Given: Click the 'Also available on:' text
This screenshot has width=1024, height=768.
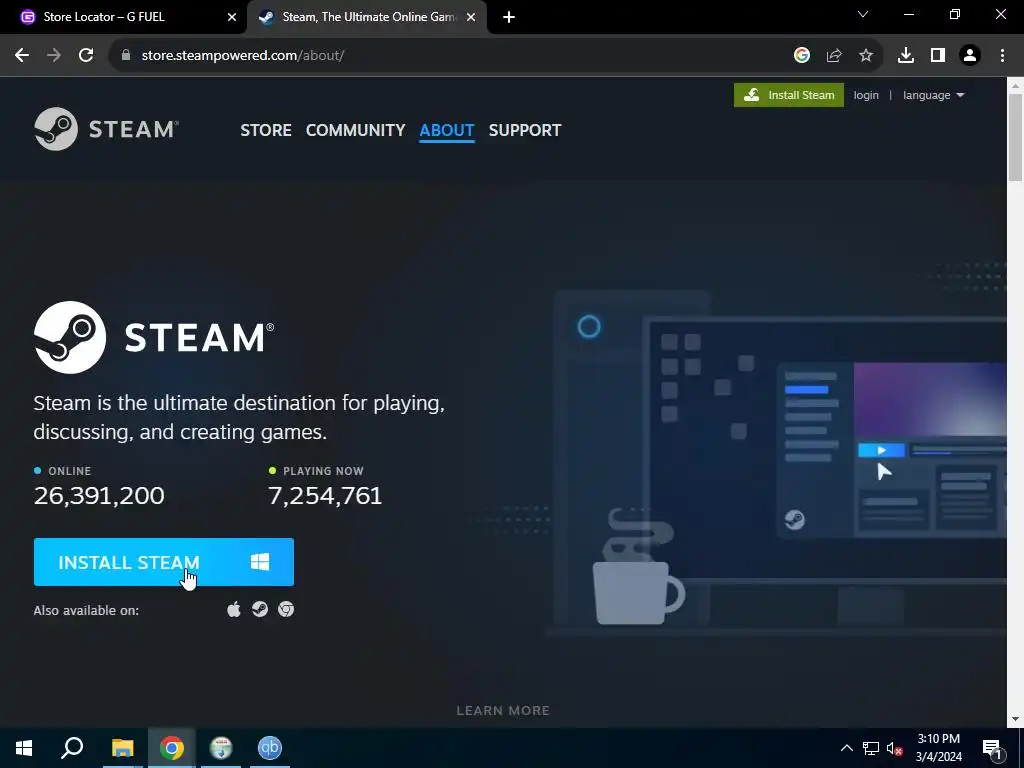Looking at the screenshot, I should coord(86,611).
